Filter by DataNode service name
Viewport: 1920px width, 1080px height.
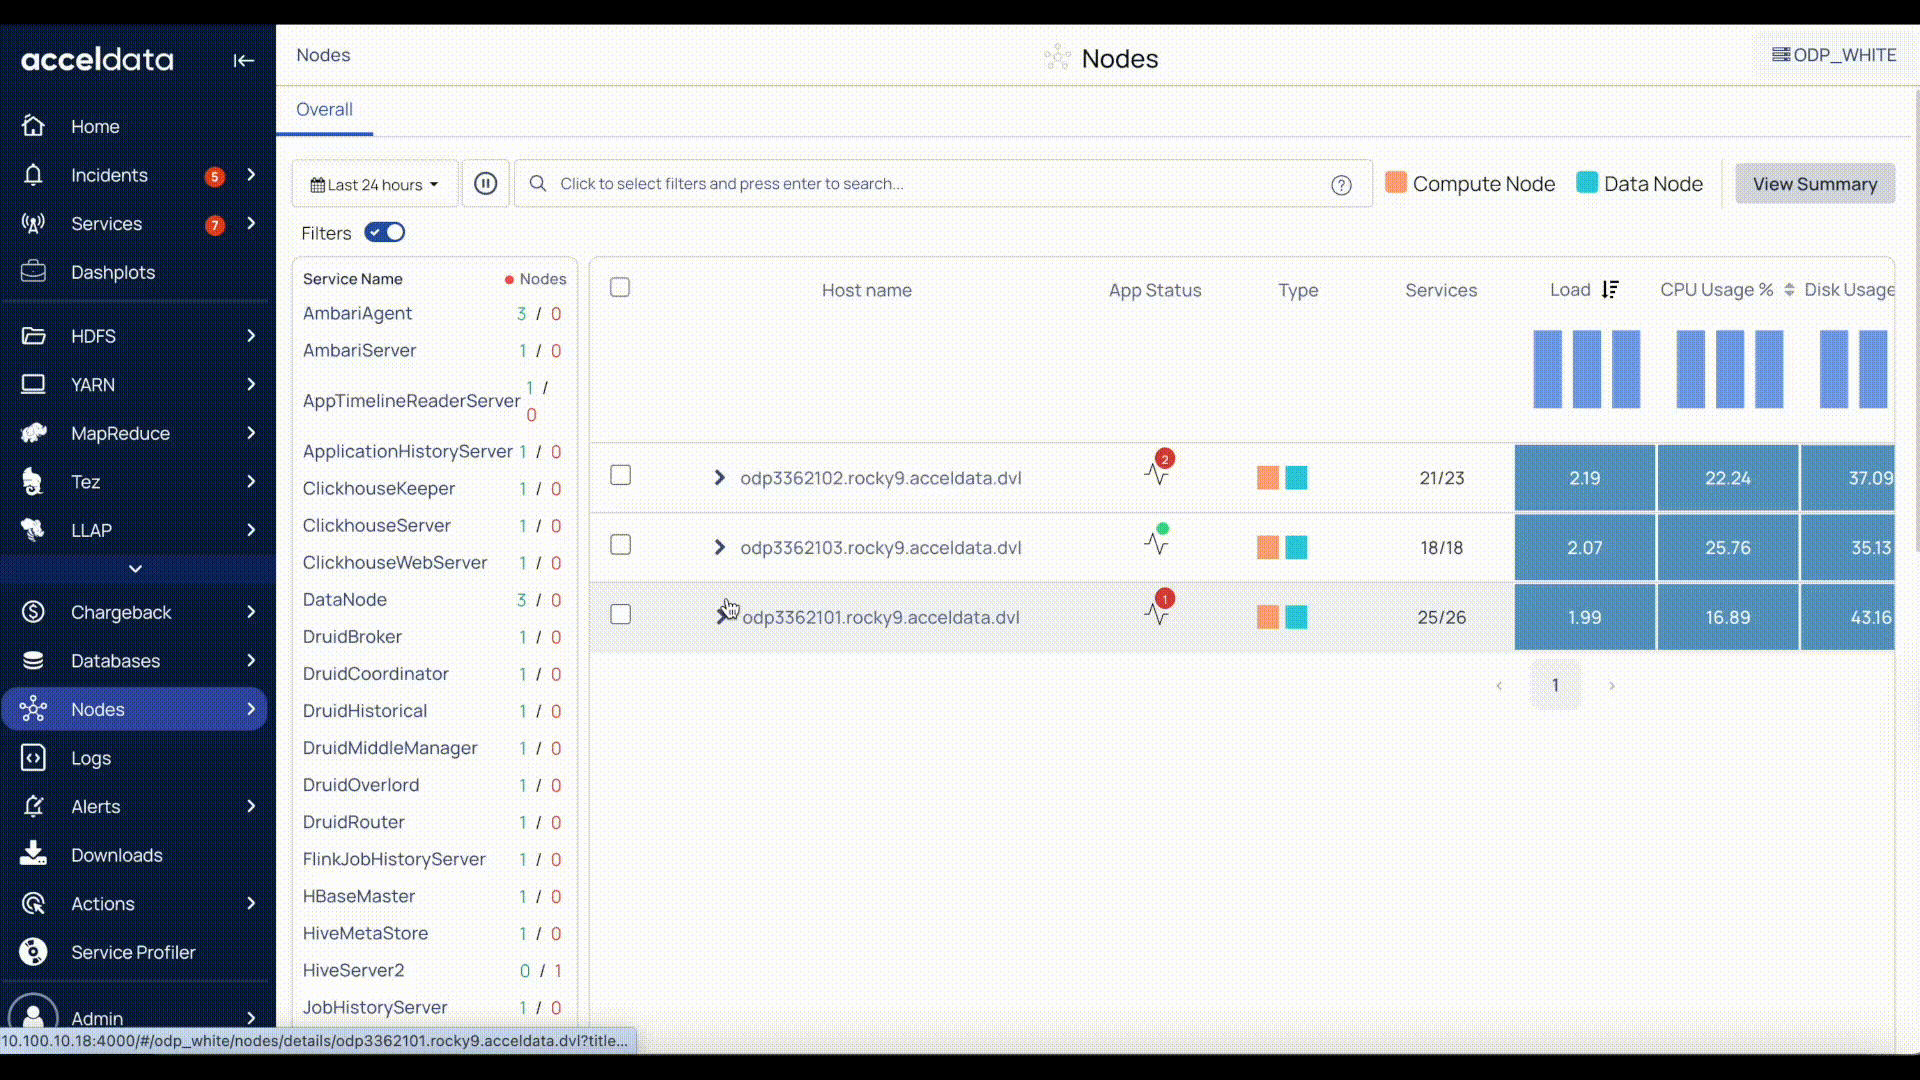click(x=345, y=600)
